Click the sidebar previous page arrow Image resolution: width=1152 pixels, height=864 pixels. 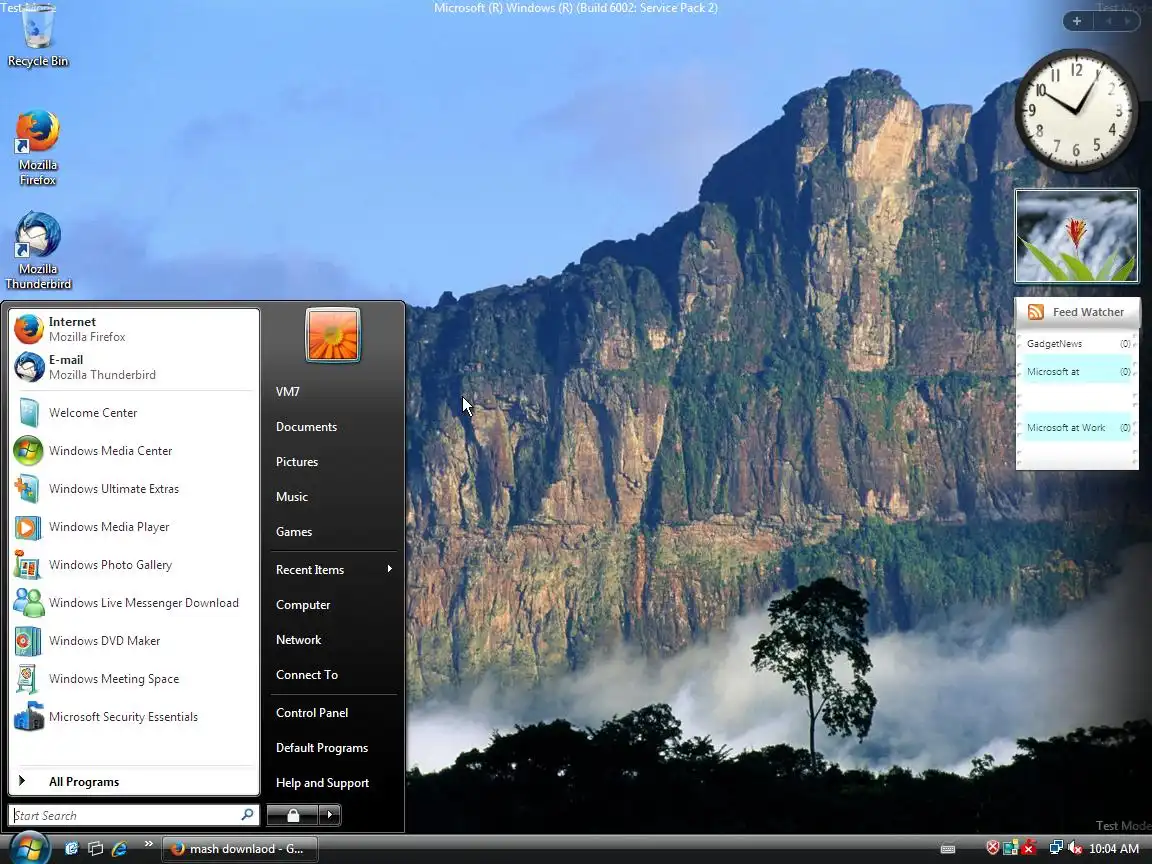[x=1109, y=21]
